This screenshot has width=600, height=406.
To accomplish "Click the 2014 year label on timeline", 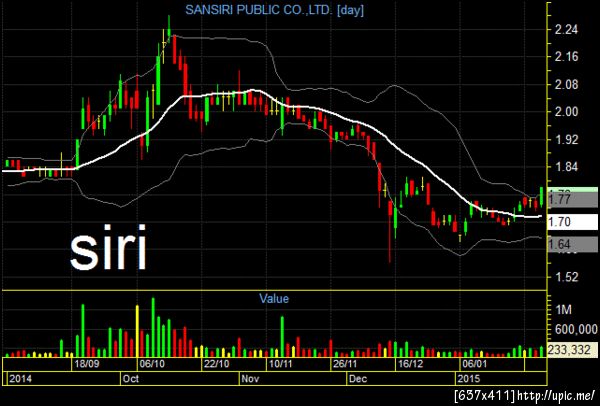I will 21,379.
